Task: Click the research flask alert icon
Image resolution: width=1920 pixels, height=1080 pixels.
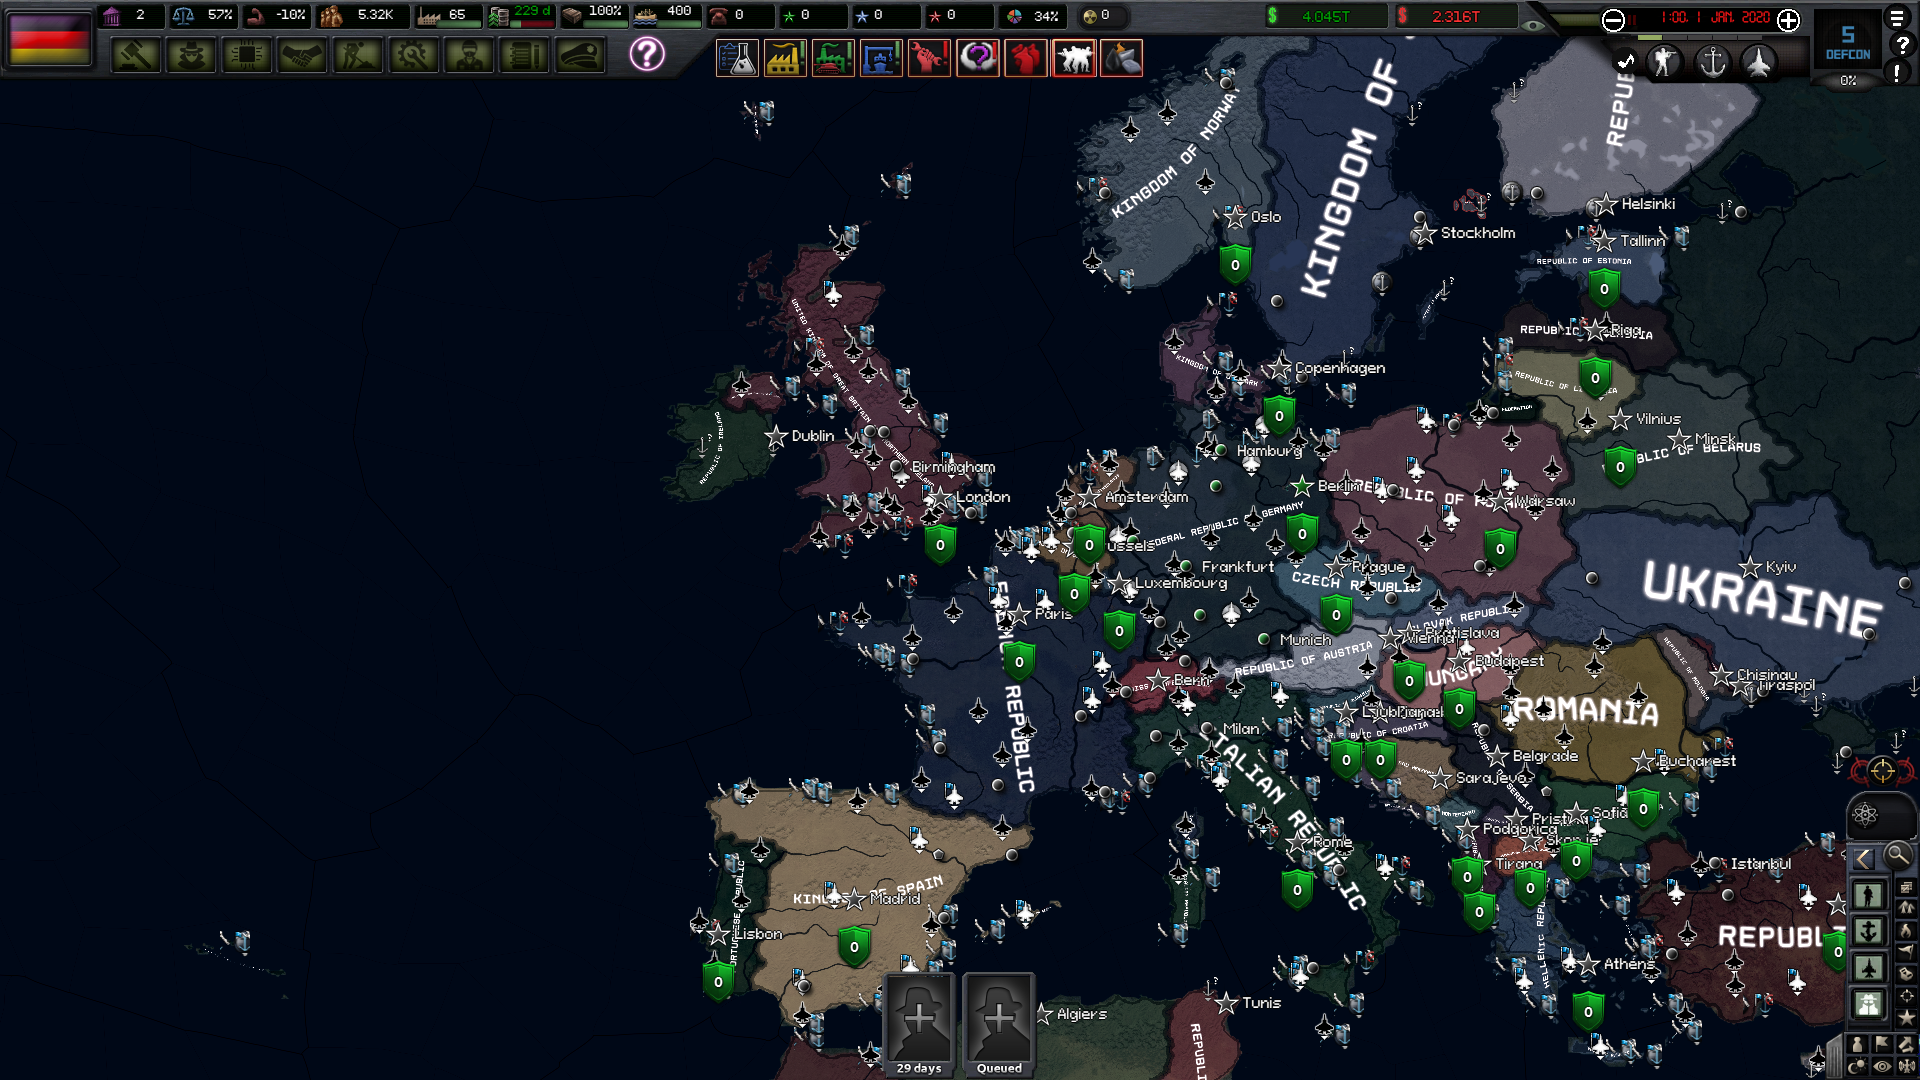Action: [737, 58]
